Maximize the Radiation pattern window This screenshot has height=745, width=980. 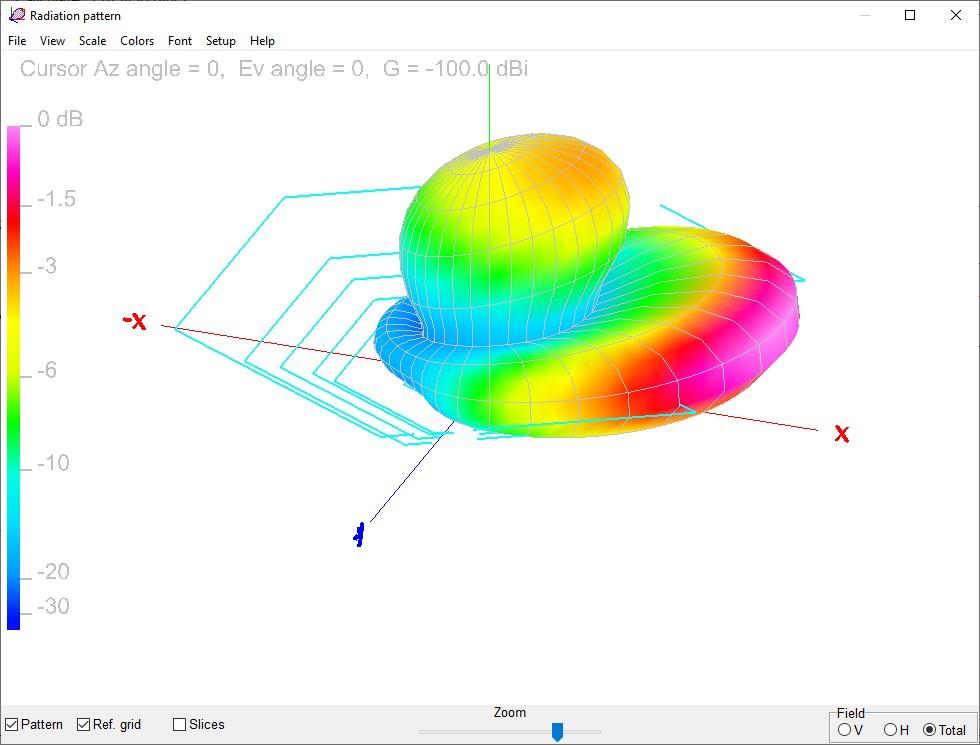click(x=910, y=15)
